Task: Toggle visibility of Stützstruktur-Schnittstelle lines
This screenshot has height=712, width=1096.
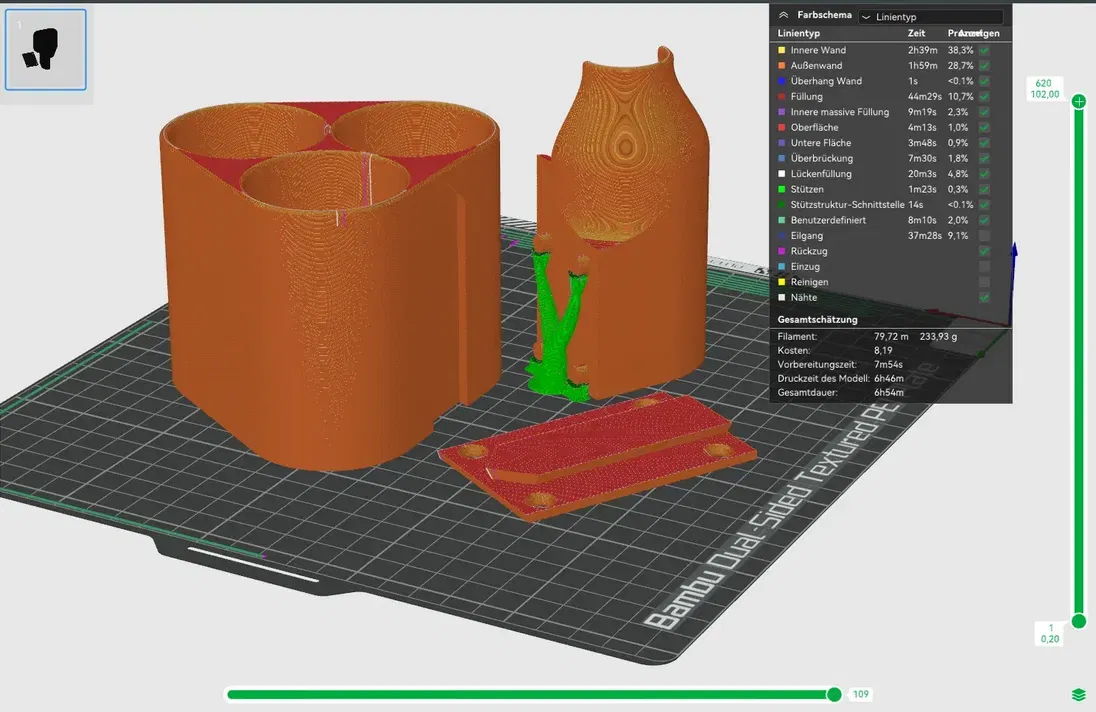Action: coord(984,205)
